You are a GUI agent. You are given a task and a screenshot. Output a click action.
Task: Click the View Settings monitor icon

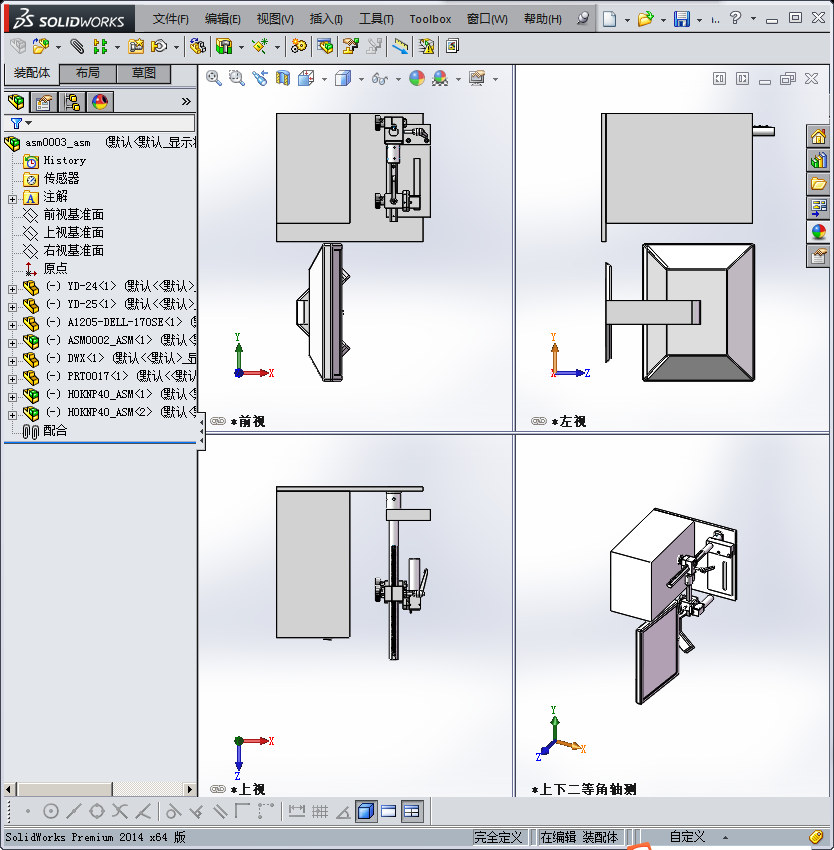[477, 79]
